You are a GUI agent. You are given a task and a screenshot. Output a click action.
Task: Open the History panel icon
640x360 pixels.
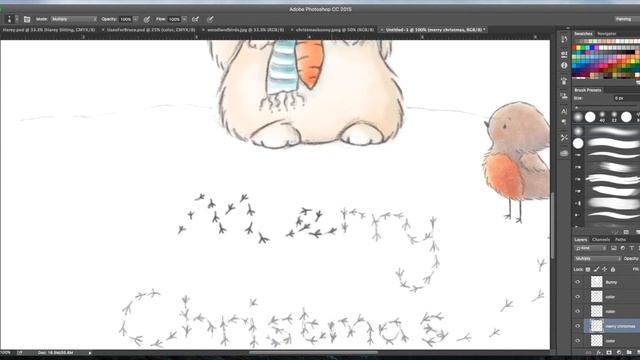pos(564,39)
